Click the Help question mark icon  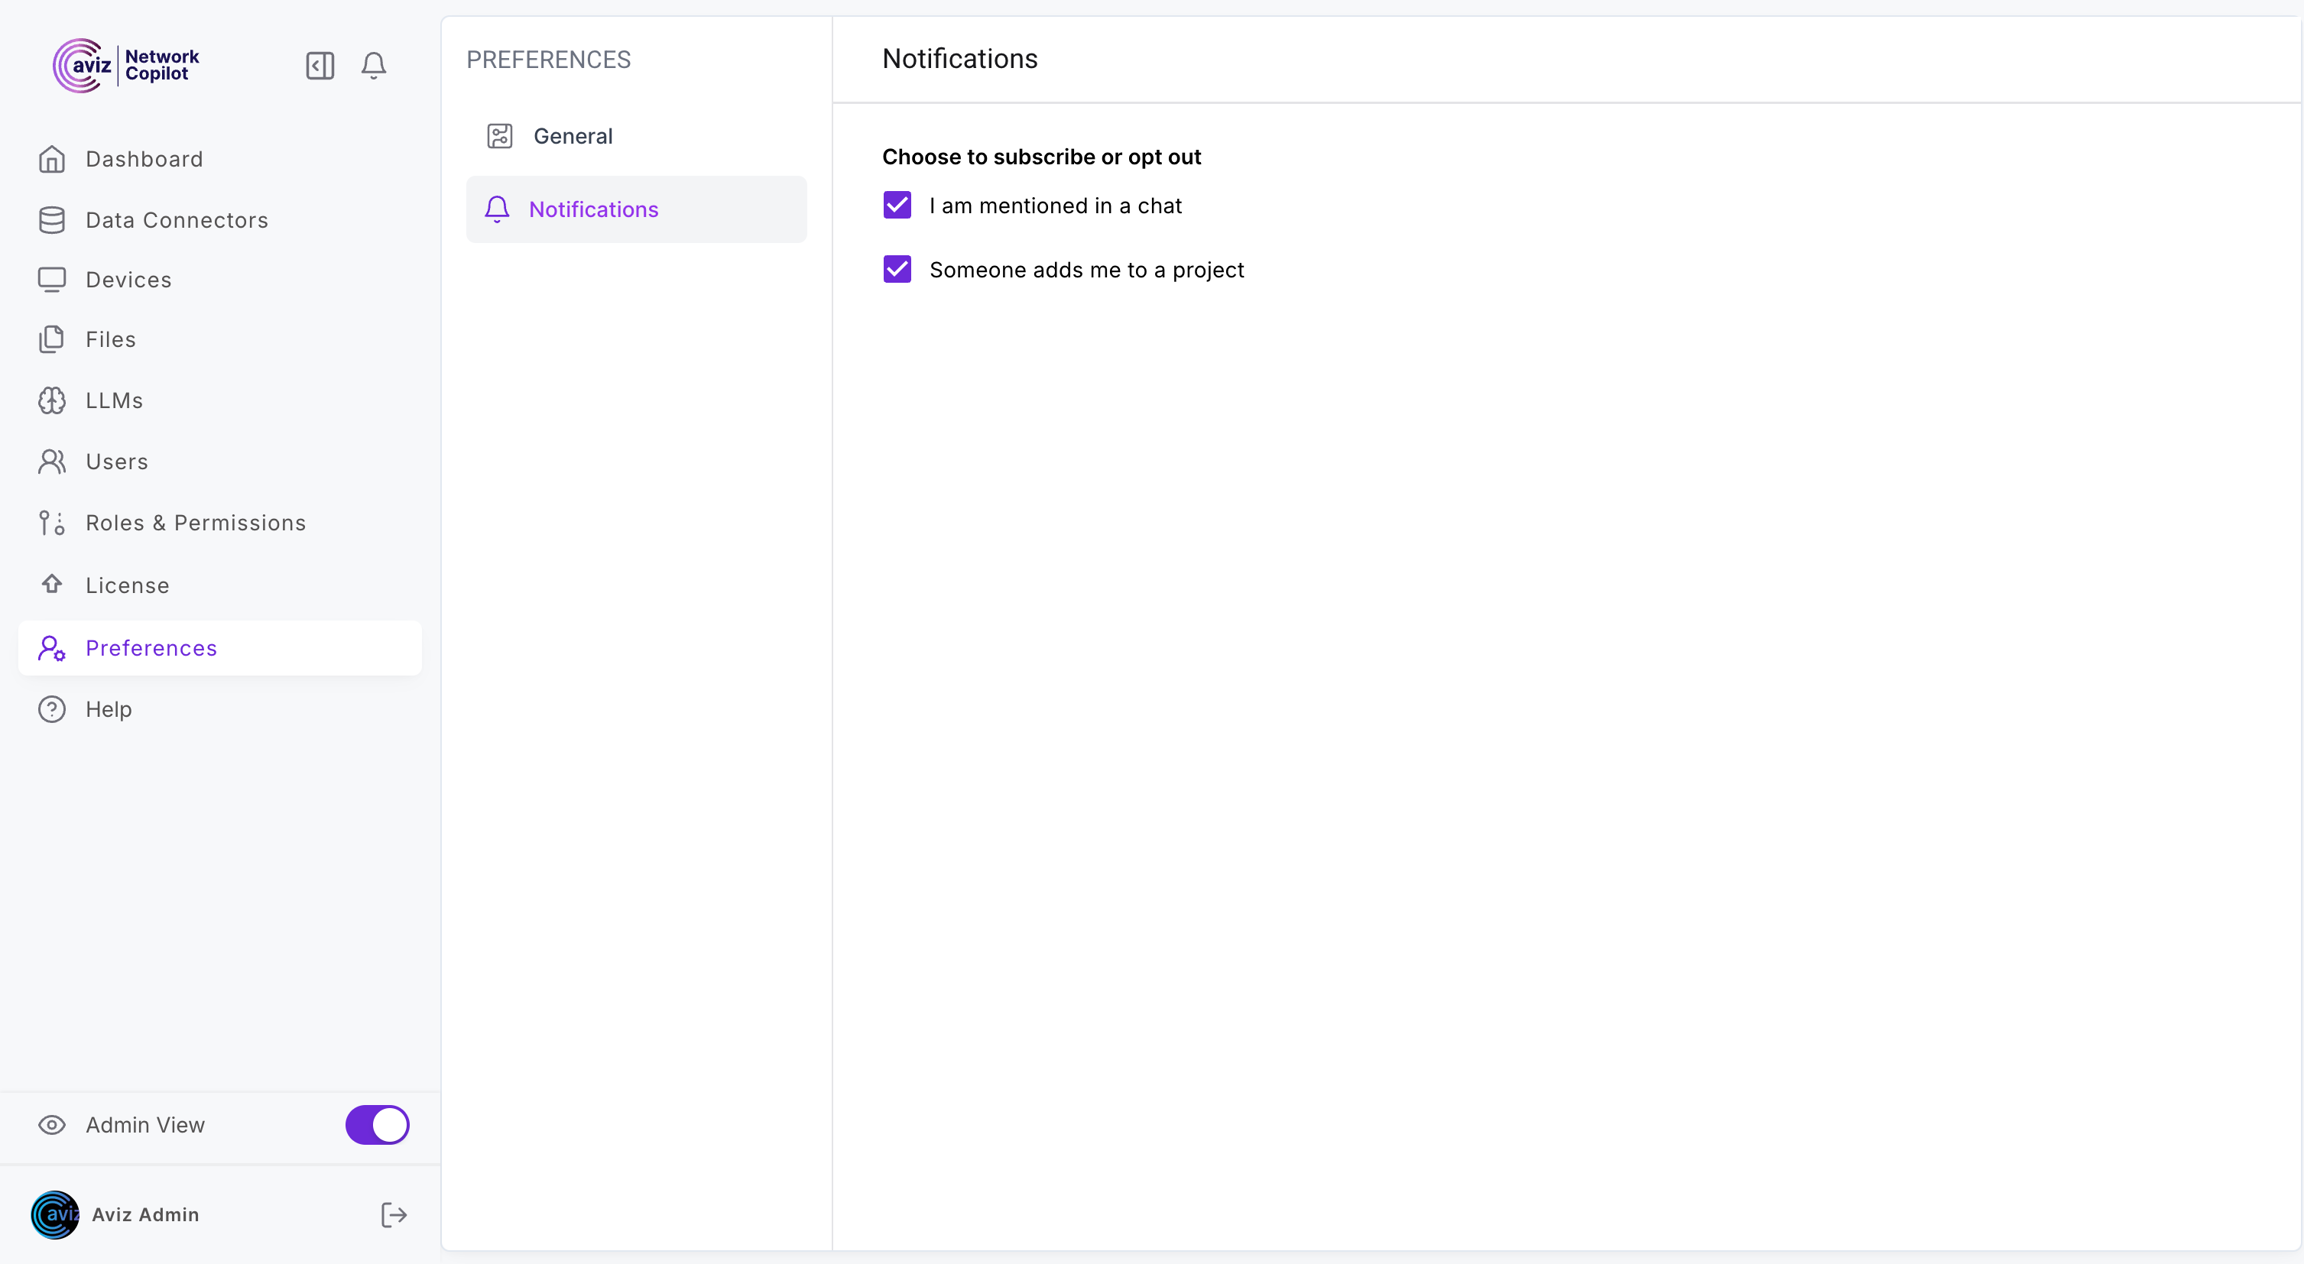(52, 709)
